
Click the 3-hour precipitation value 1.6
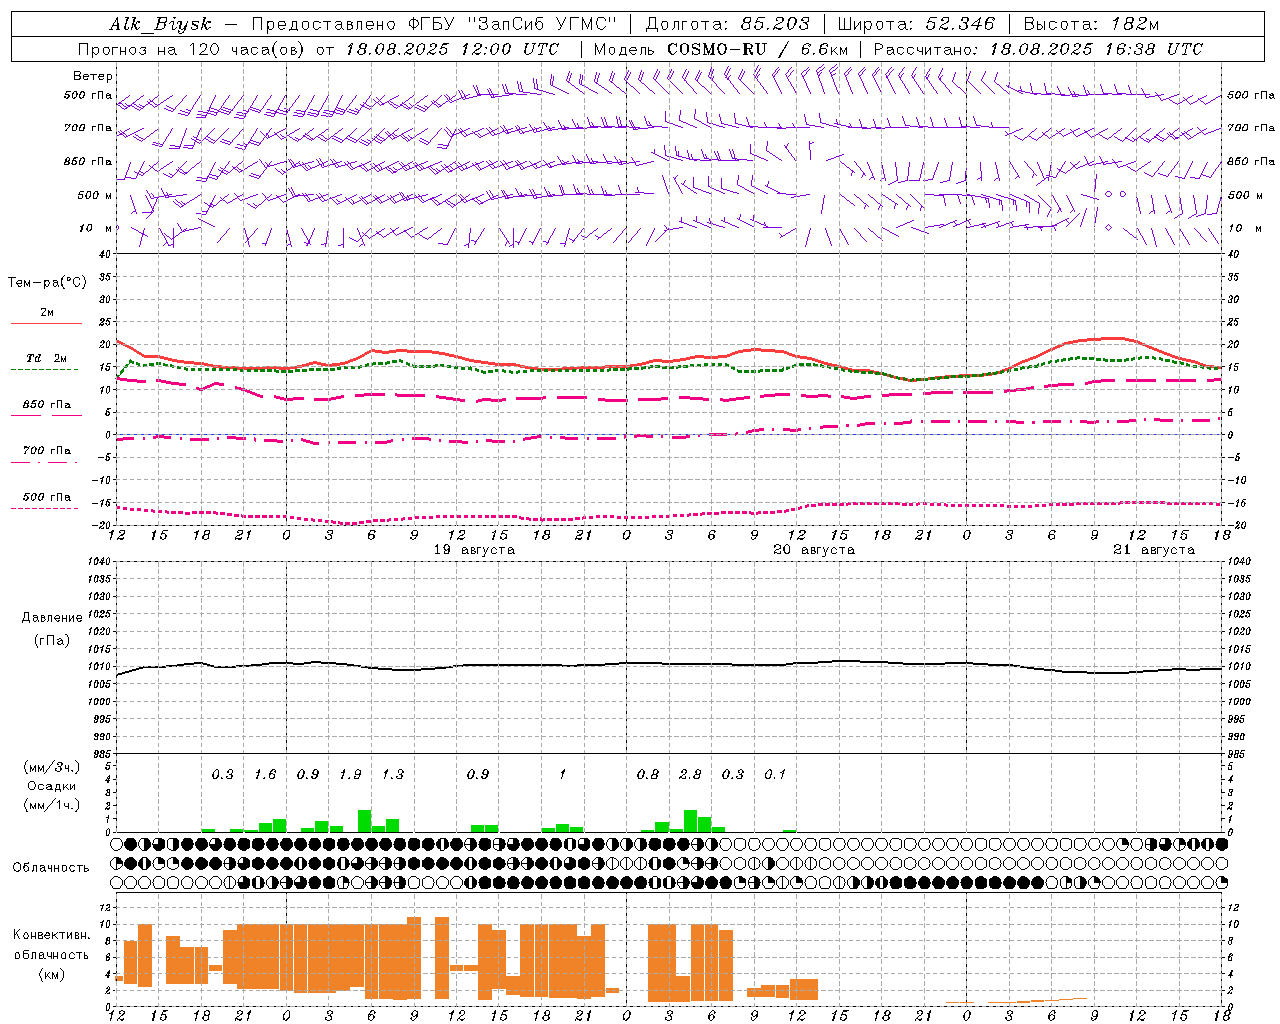click(265, 775)
